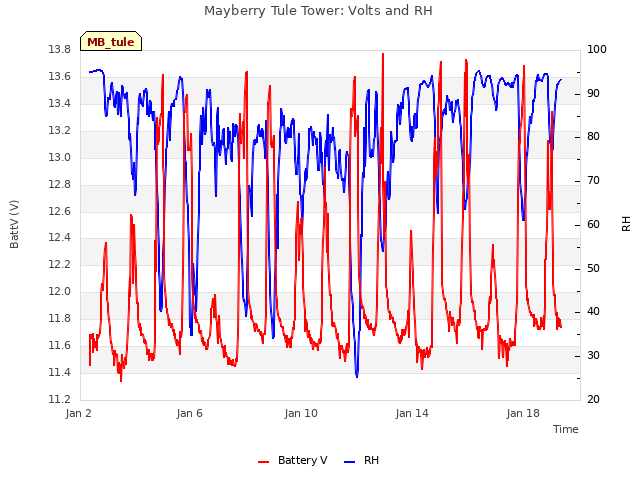Image resolution: width=640 pixels, height=480 pixels.
Task: Click the Jan 6 x-axis tick label
Action: click(x=189, y=413)
